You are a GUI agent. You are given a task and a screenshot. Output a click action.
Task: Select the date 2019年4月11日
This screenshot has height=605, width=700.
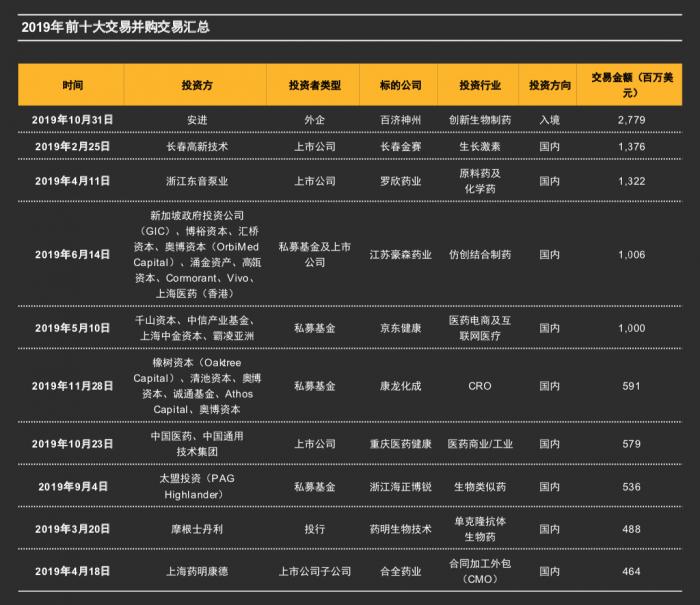point(72,181)
